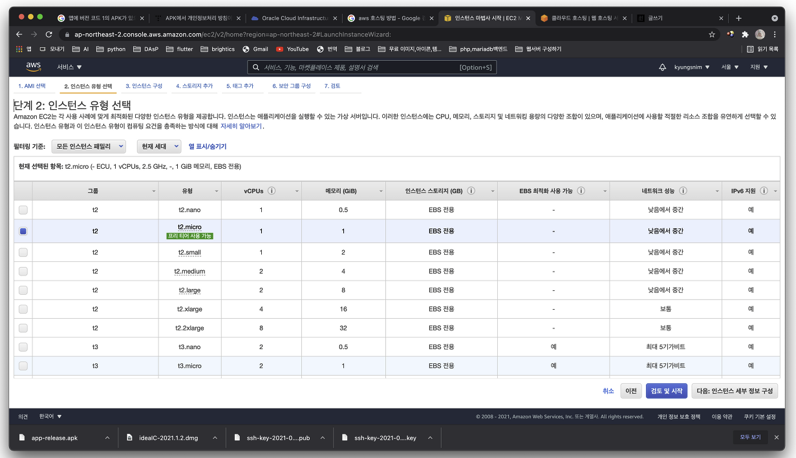Screen dimensions: 796x458
Task: Open the 읽기 목록 reading list
Action: pyautogui.click(x=762, y=49)
